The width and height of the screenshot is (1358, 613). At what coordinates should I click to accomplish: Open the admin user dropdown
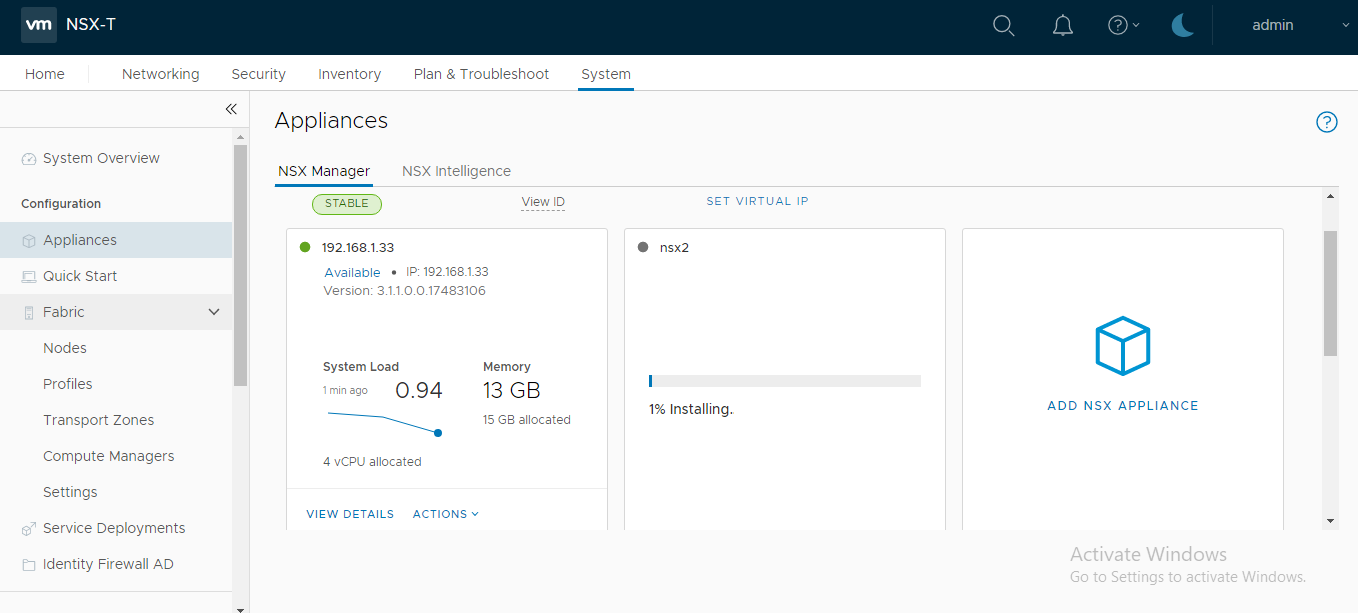1300,26
